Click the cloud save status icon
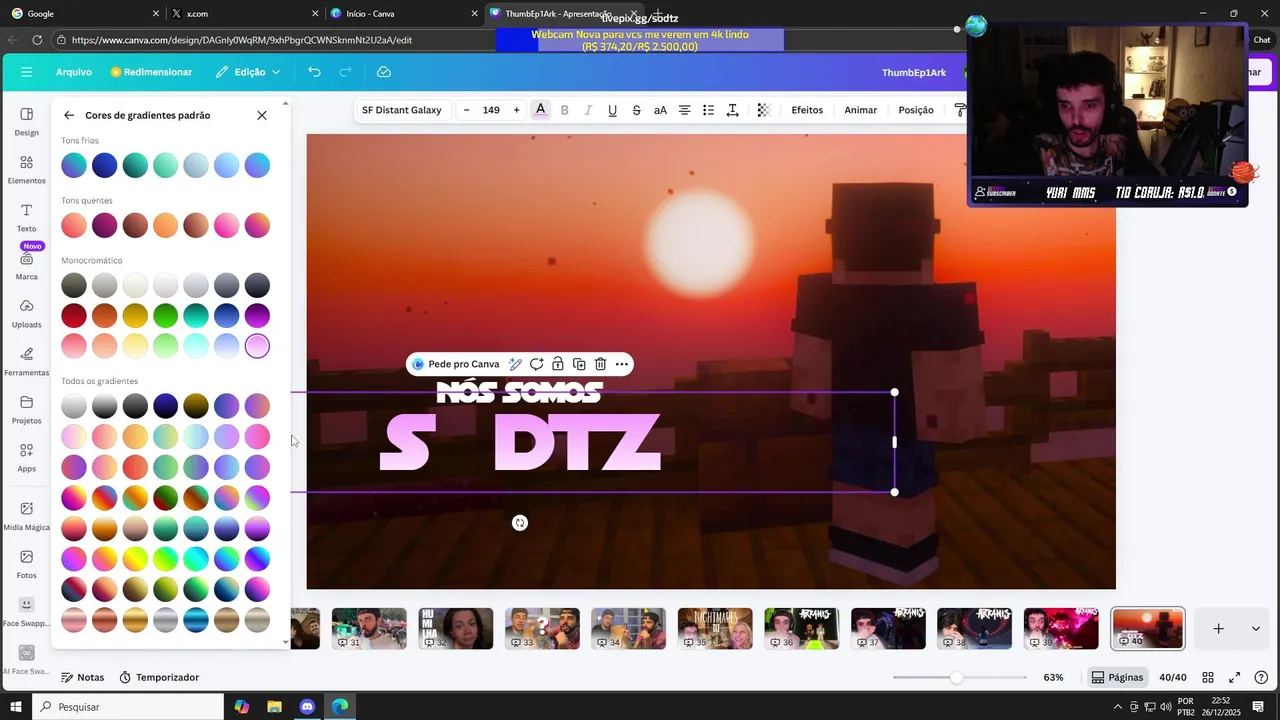This screenshot has width=1280, height=720. (384, 72)
